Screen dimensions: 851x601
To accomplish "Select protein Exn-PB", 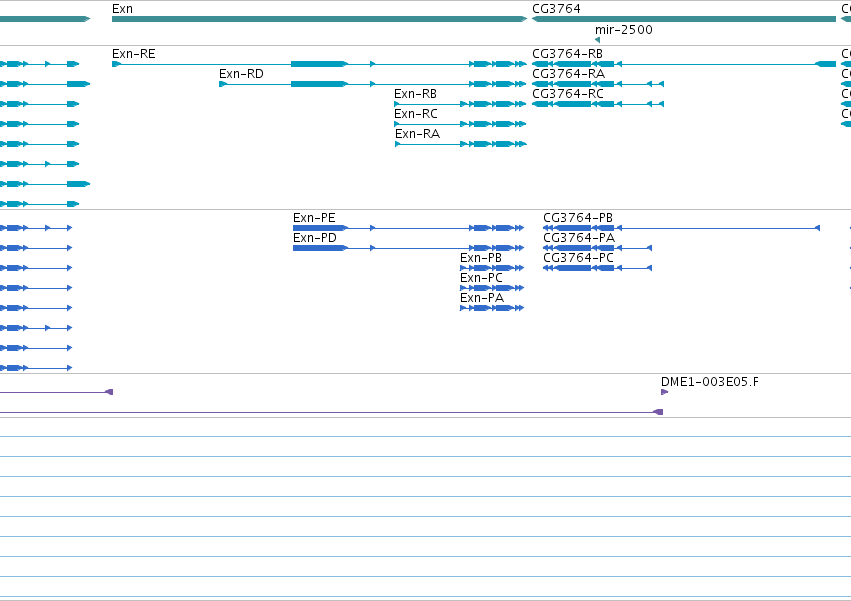I will (492, 268).
